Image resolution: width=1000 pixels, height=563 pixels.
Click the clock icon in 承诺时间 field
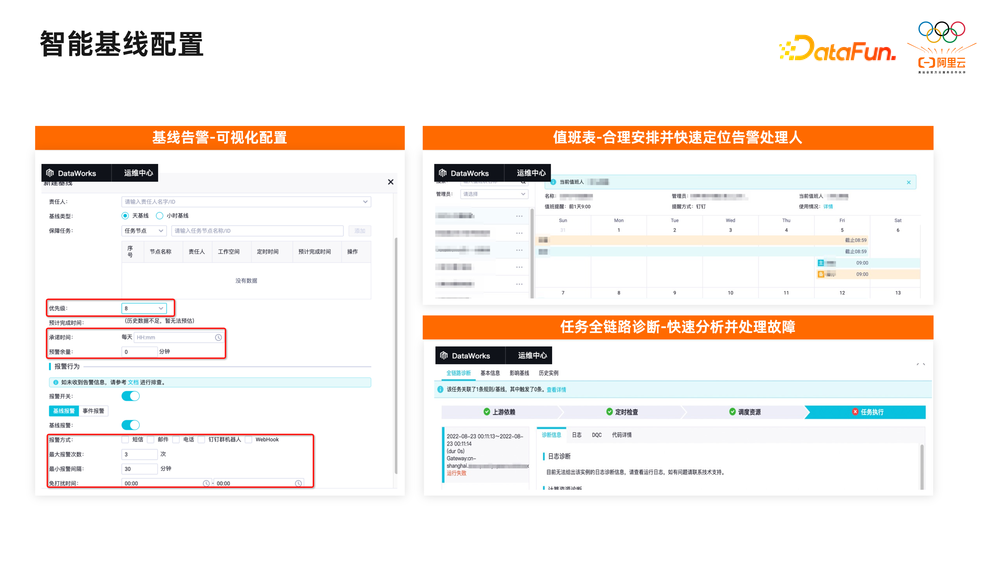pos(218,337)
